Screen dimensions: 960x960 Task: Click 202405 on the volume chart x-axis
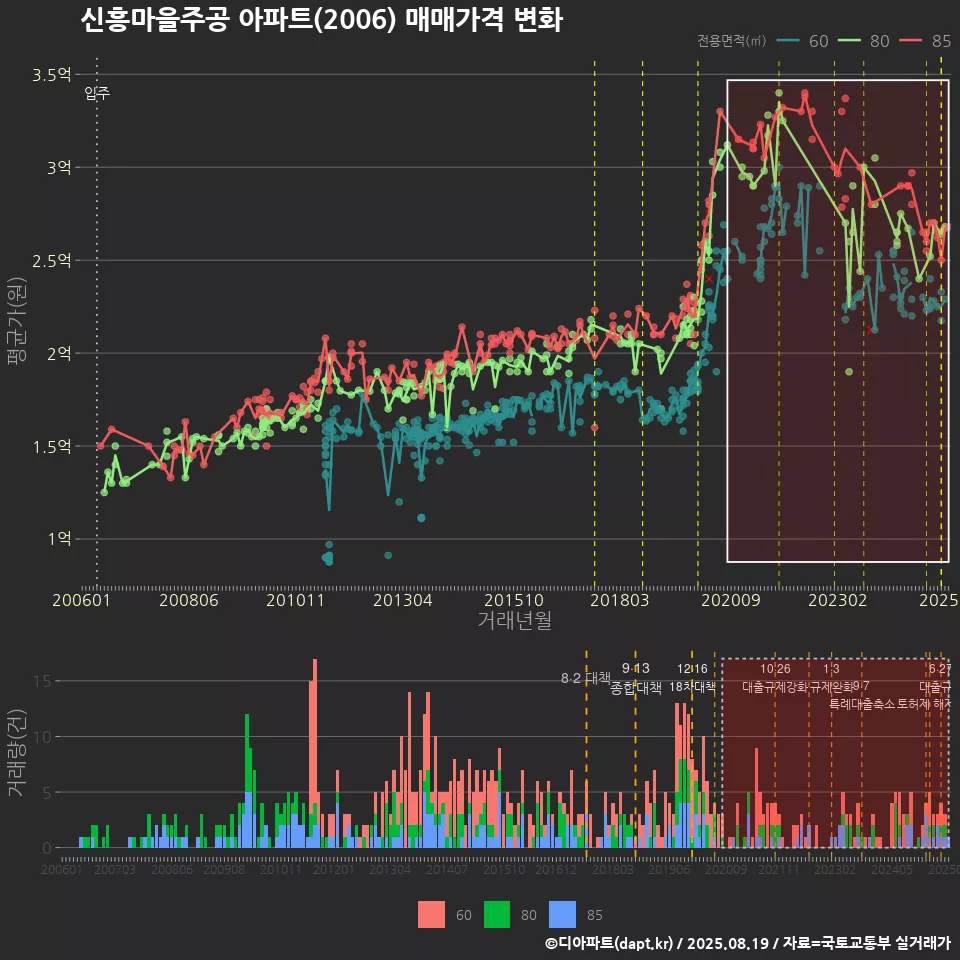[892, 869]
